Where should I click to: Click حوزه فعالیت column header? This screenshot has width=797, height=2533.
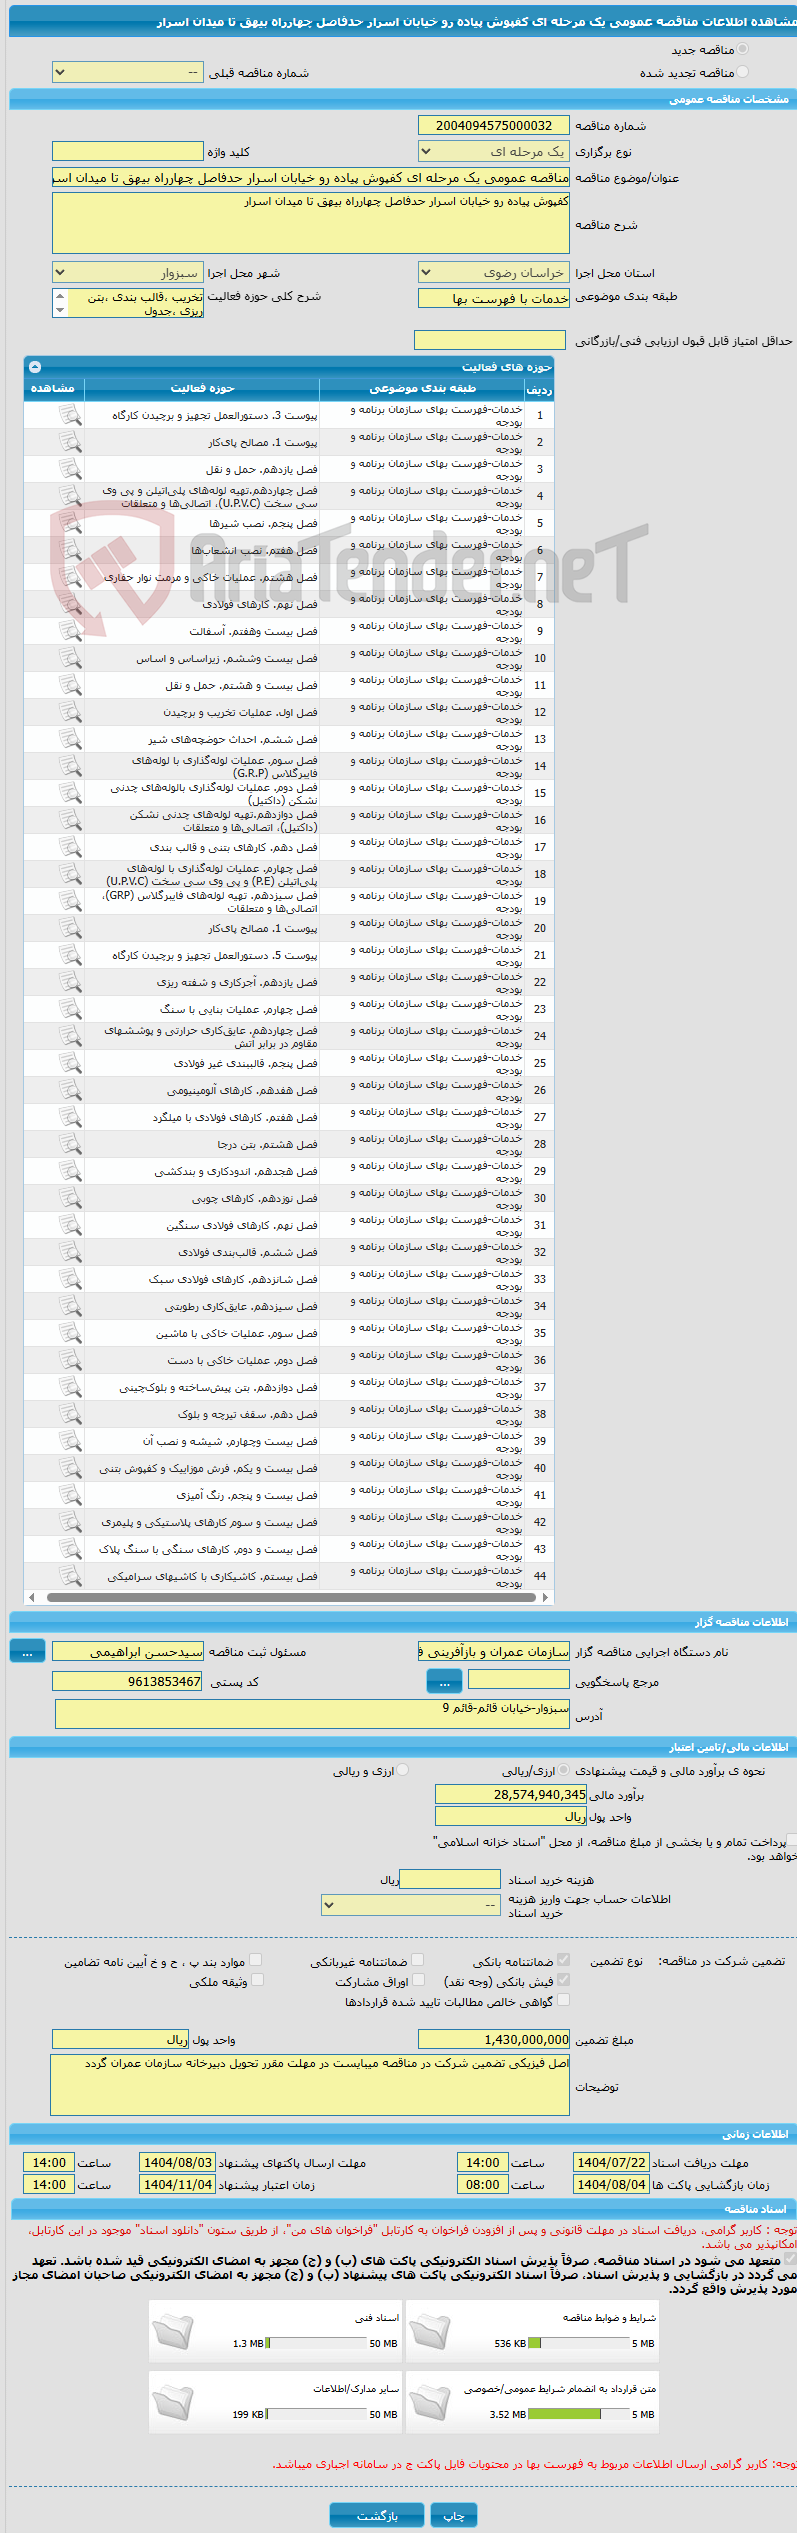pyautogui.click(x=202, y=388)
